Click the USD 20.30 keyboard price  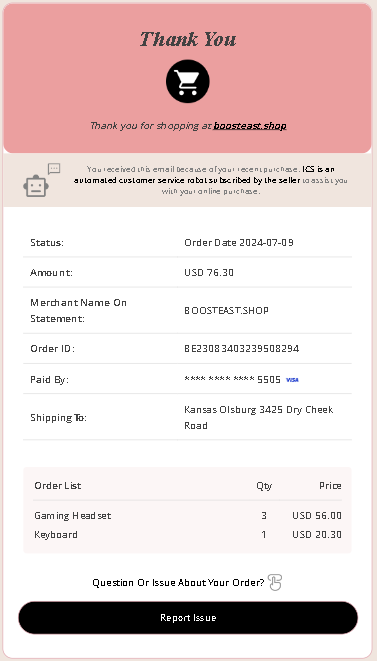pyautogui.click(x=317, y=535)
